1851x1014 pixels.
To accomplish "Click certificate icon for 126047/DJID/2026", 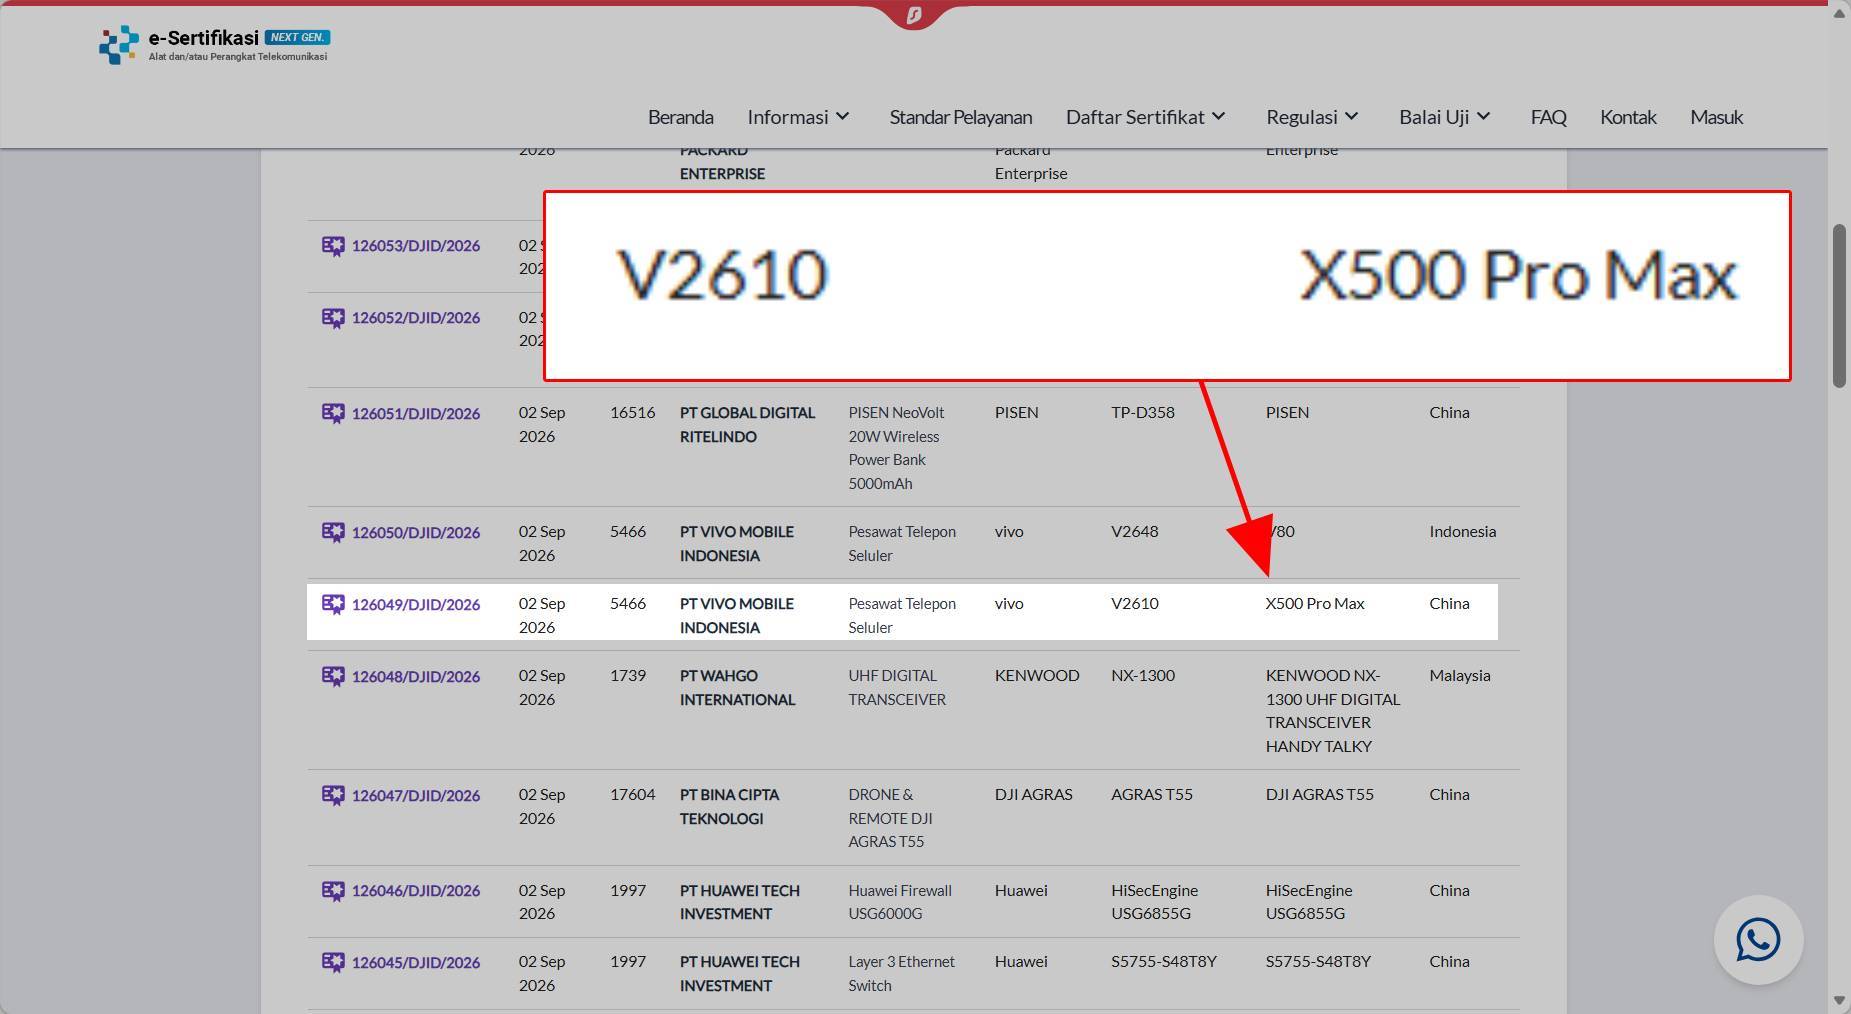I will 333,795.
